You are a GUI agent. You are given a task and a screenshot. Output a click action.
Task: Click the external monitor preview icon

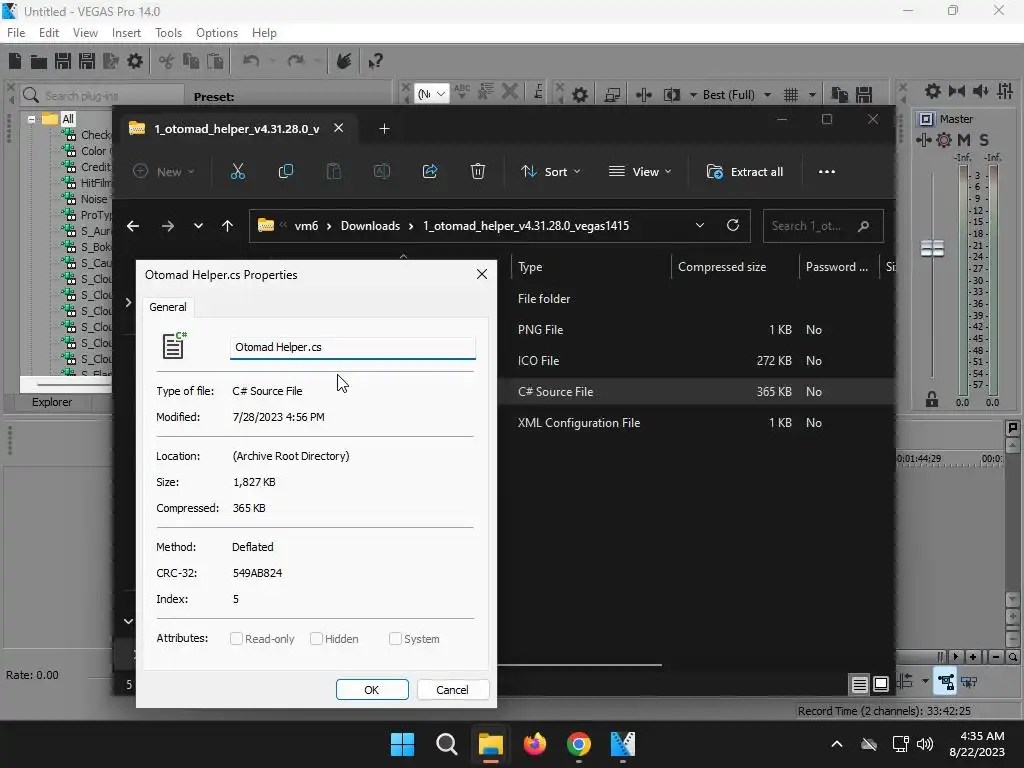[x=612, y=95]
